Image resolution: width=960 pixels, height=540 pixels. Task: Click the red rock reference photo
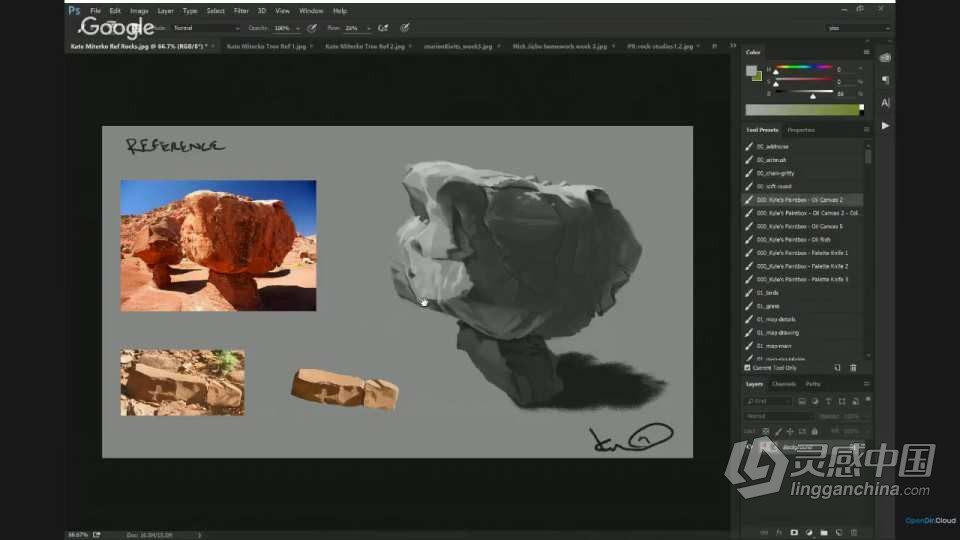click(219, 246)
